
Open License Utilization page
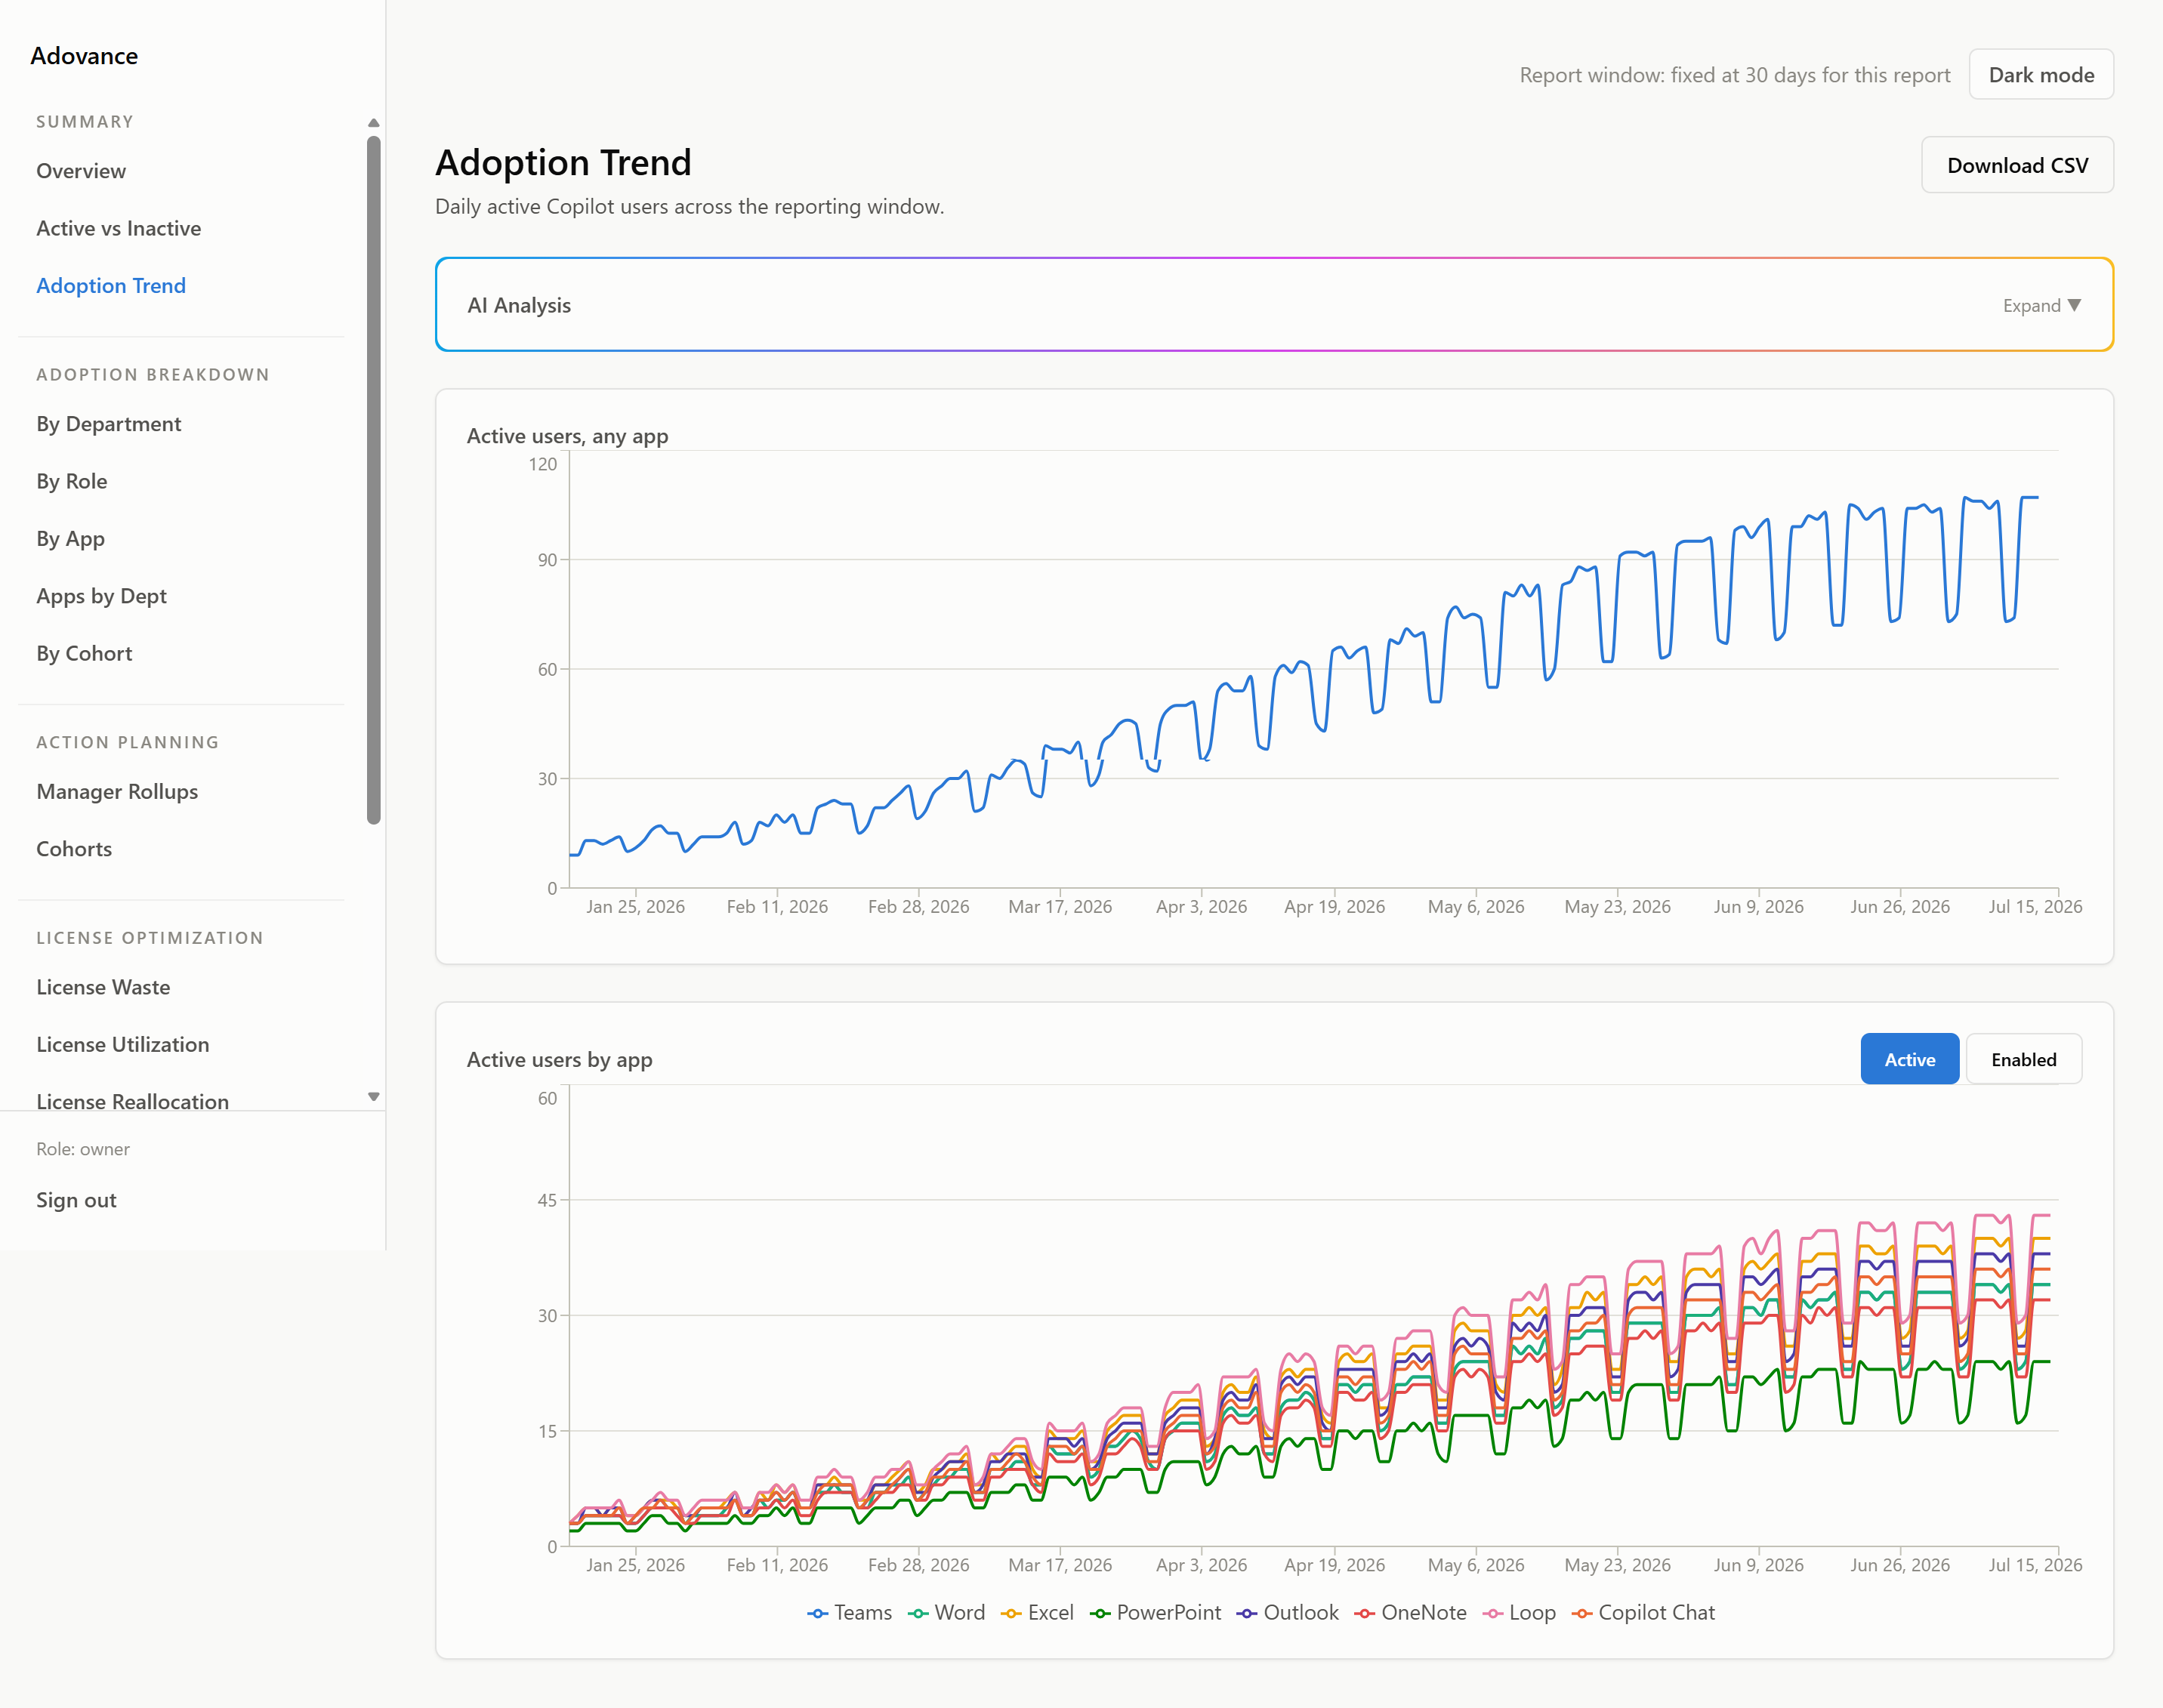(x=123, y=1044)
